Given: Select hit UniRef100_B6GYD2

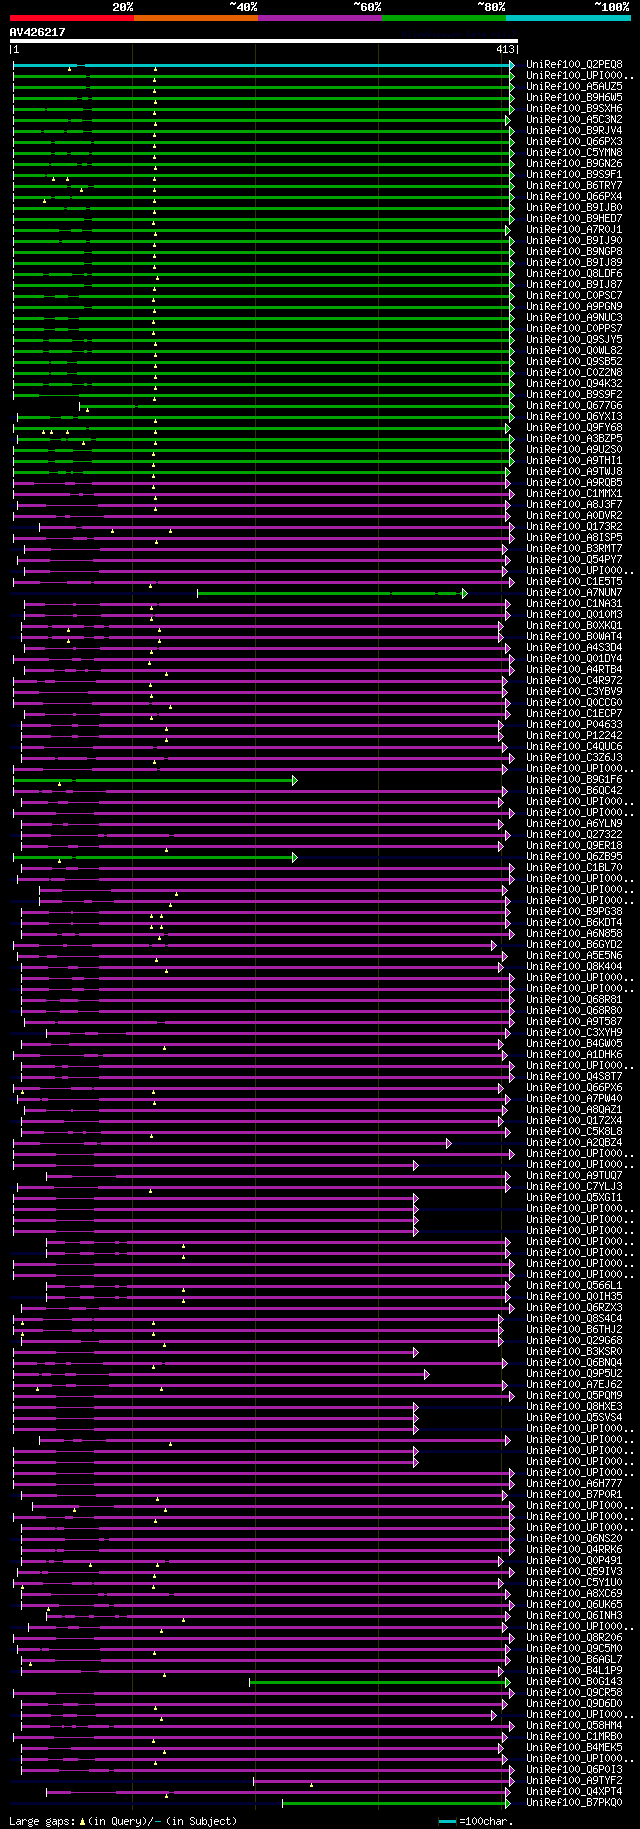Looking at the screenshot, I should (x=574, y=944).
